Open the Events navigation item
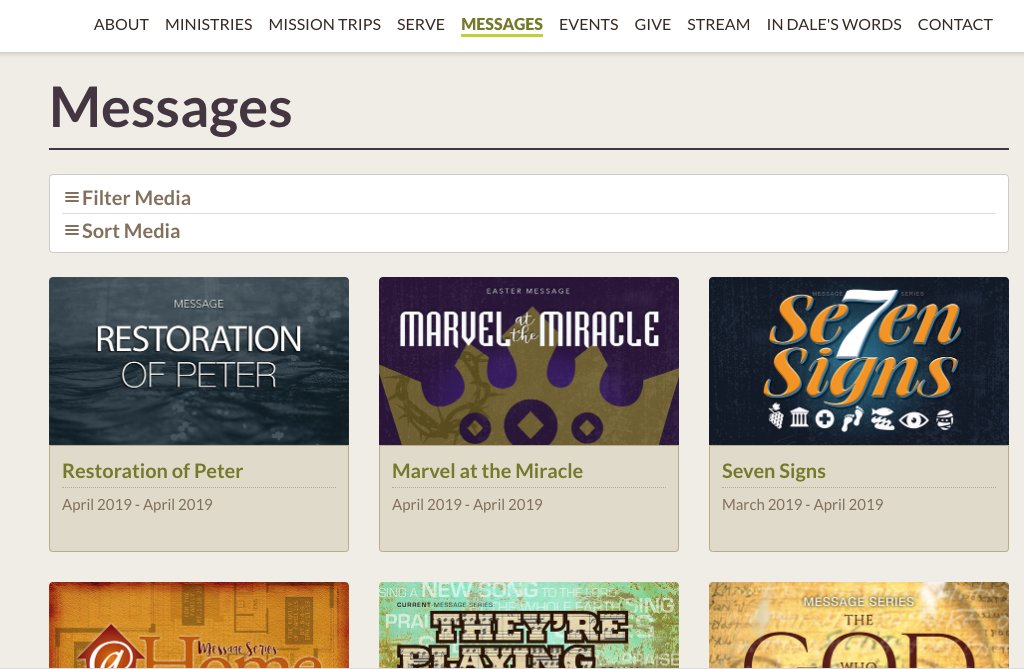Viewport: 1024px width, 669px height. coord(588,24)
